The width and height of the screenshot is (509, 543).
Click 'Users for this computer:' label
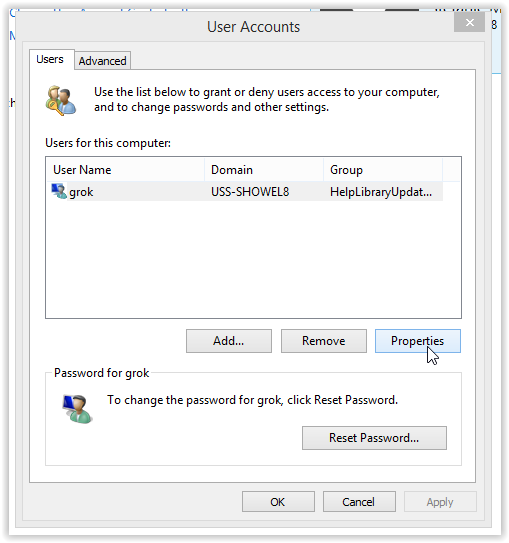pyautogui.click(x=108, y=143)
